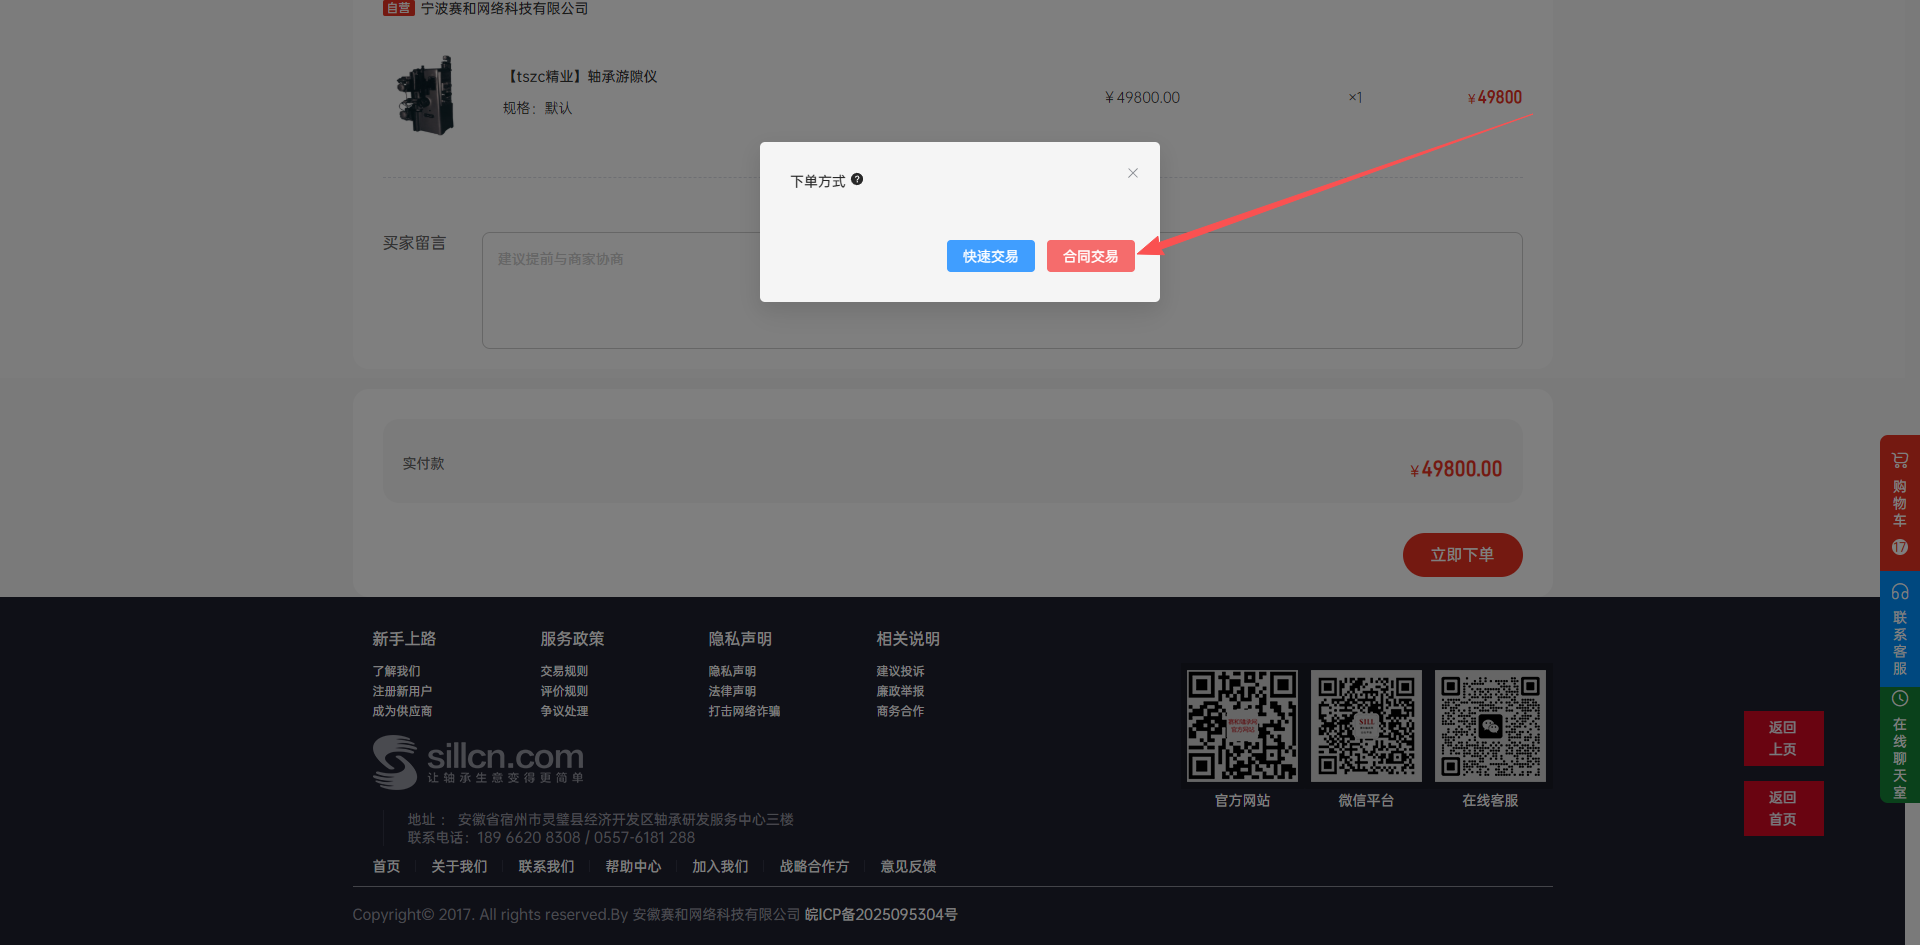Click the 返回首页 button

(1783, 808)
